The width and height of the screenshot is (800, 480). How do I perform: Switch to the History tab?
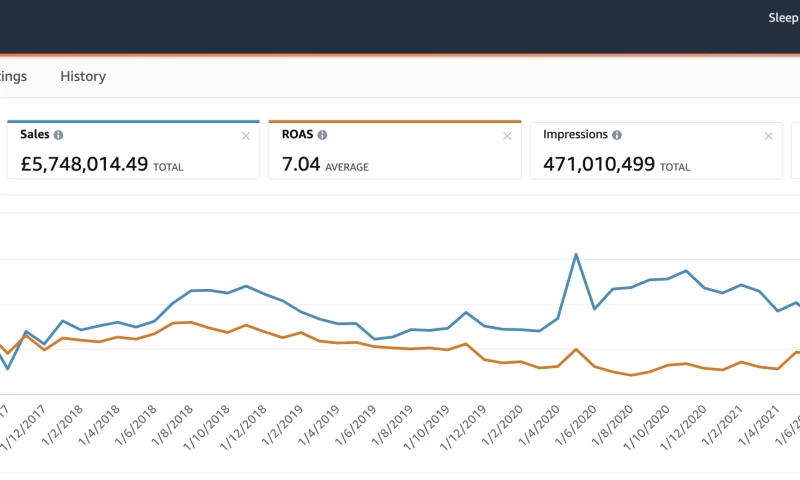click(x=83, y=76)
